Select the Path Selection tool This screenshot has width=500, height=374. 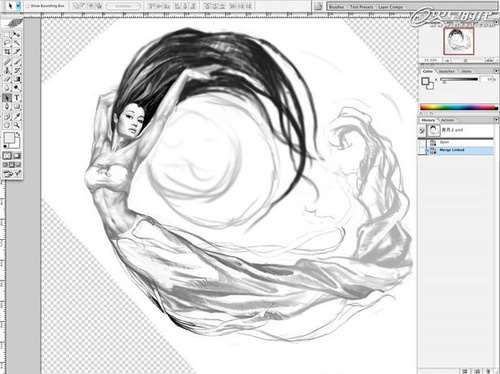coord(7,98)
